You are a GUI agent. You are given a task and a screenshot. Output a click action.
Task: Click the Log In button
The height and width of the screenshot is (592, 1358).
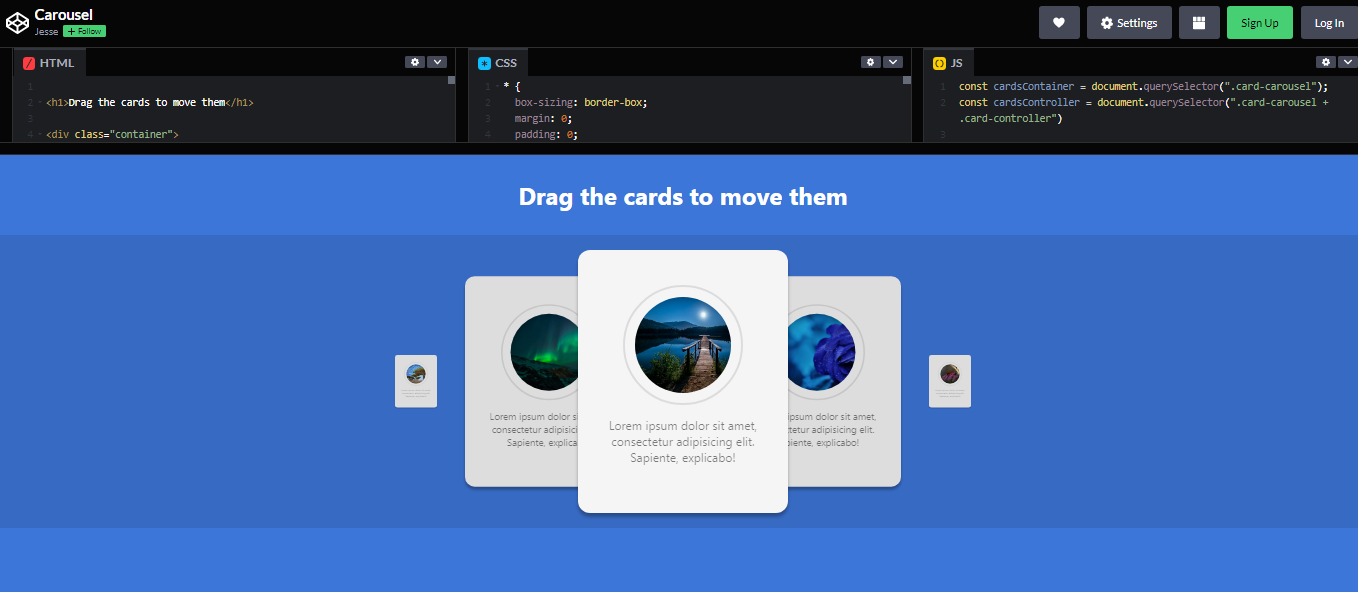tap(1328, 22)
